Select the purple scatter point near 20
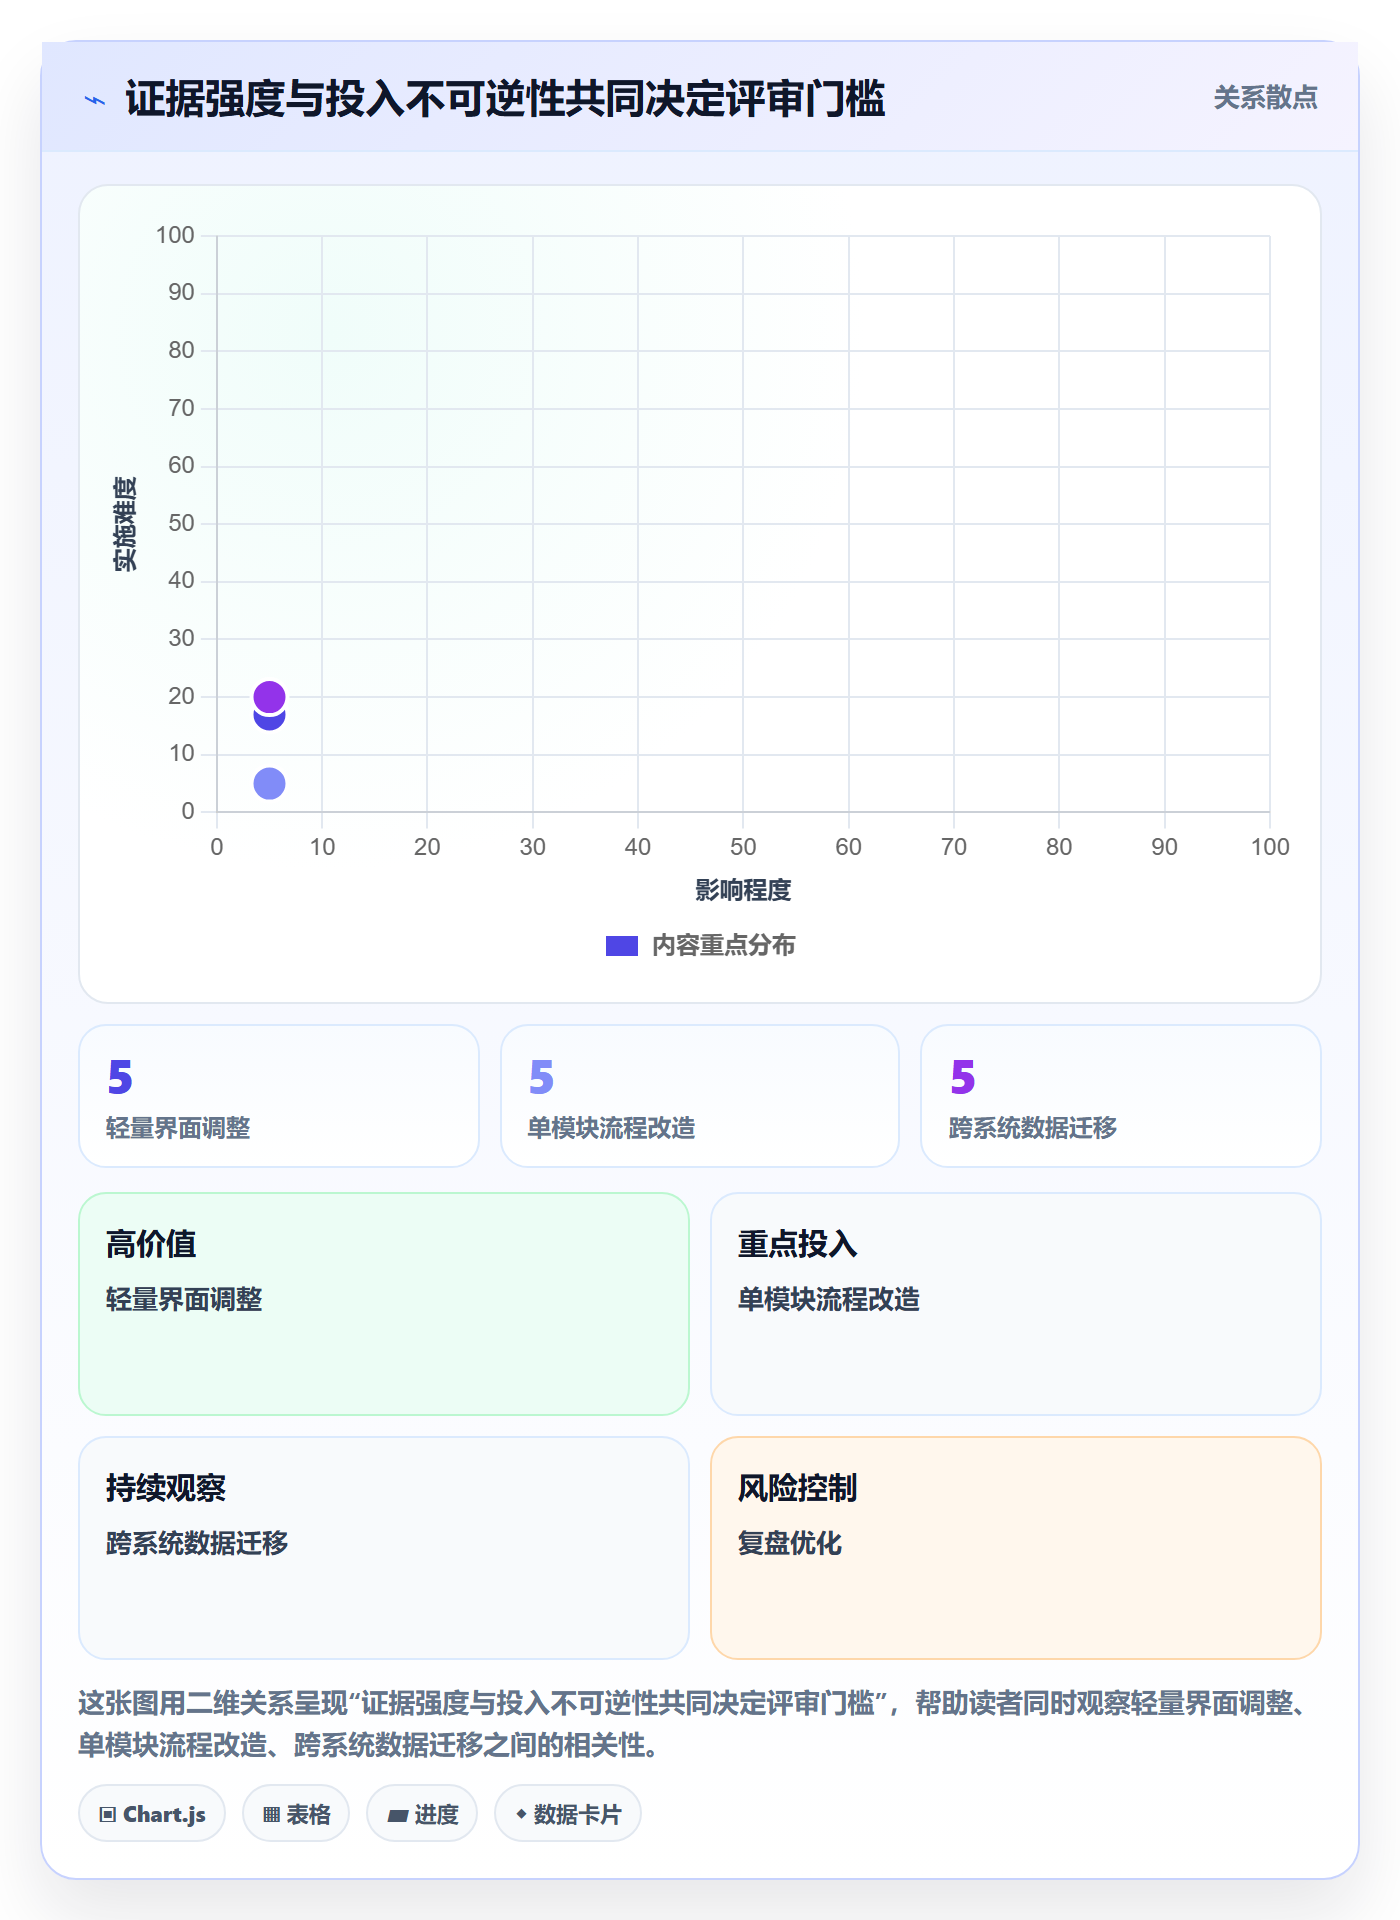This screenshot has height=1920, width=1400. click(269, 696)
